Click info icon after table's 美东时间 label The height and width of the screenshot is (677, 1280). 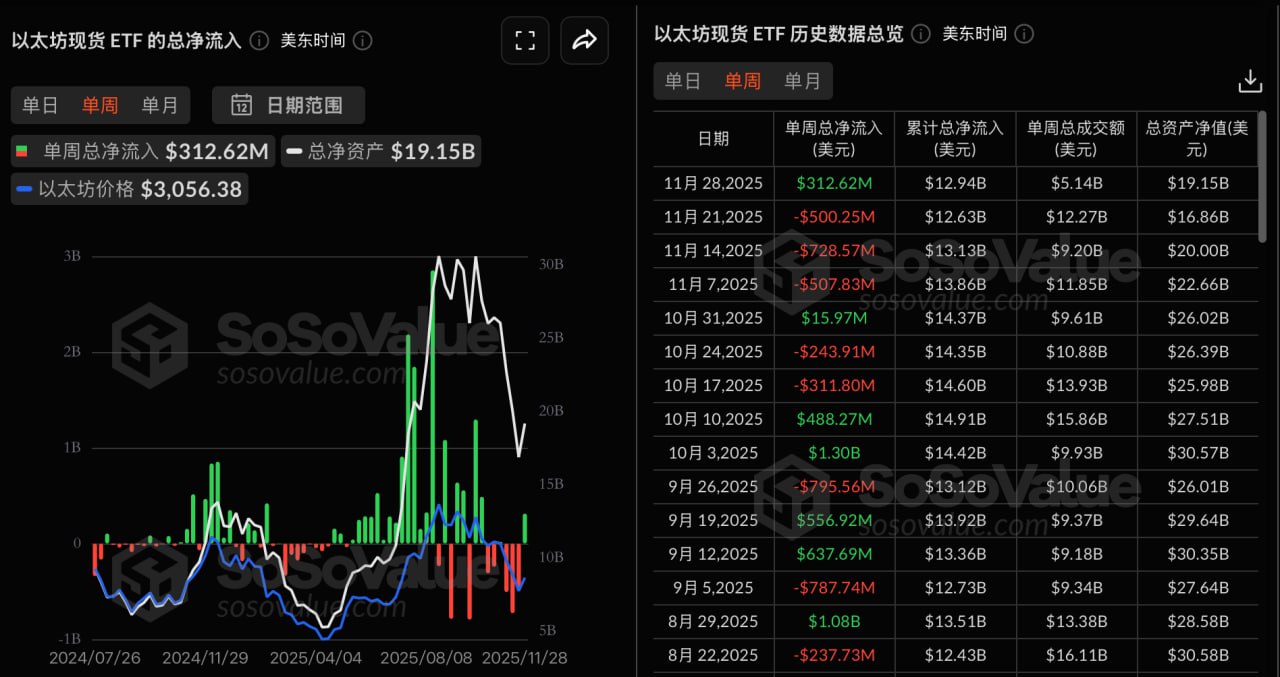click(x=1025, y=34)
